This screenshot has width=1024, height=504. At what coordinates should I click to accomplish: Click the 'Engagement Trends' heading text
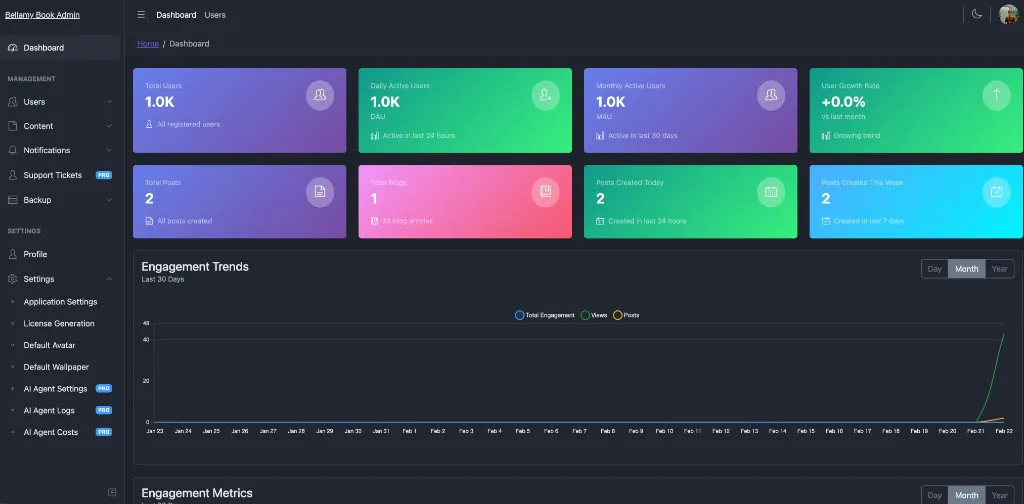click(195, 266)
